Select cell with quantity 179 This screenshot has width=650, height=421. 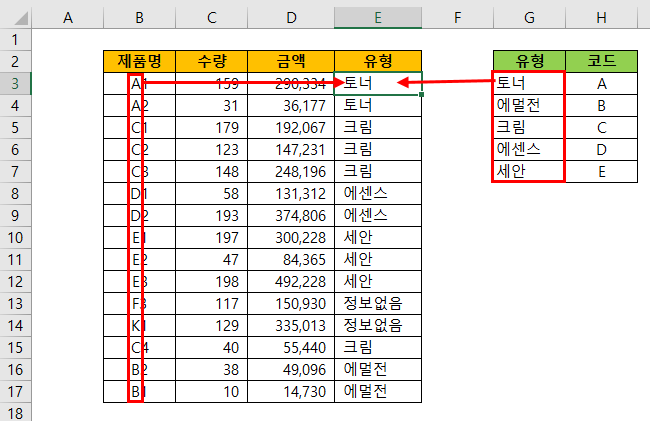coord(211,128)
